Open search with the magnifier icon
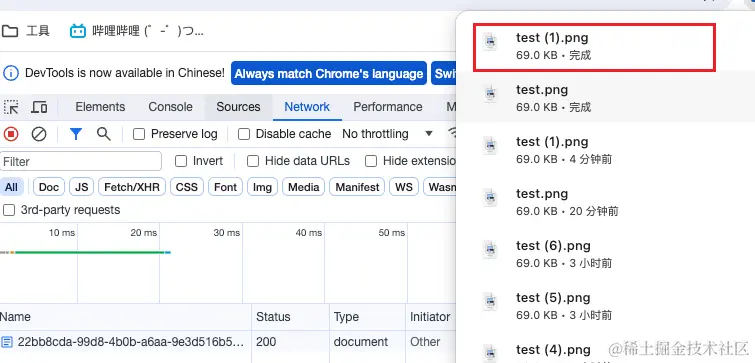Viewport: 755px width, 363px height. click(x=104, y=133)
